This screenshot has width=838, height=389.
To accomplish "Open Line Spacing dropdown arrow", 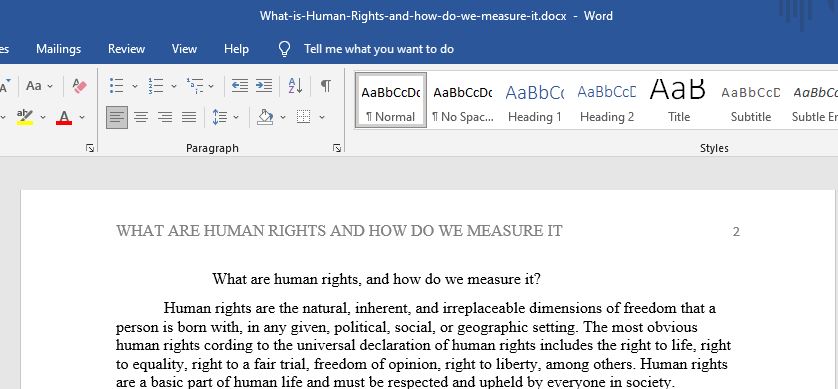I will click(x=236, y=117).
